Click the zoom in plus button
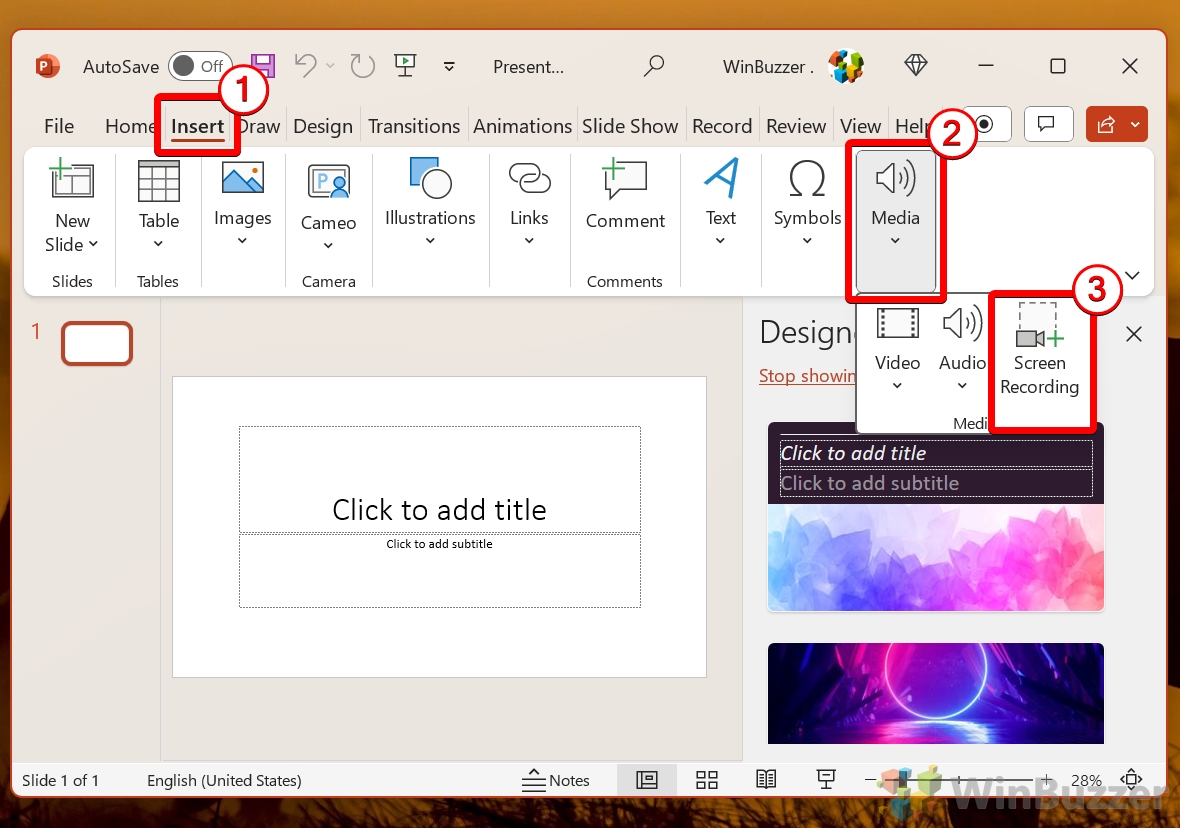 [1046, 780]
